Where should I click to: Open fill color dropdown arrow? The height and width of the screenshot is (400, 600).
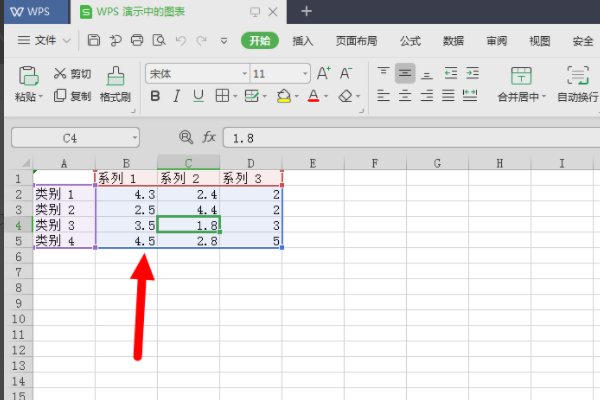pos(297,96)
